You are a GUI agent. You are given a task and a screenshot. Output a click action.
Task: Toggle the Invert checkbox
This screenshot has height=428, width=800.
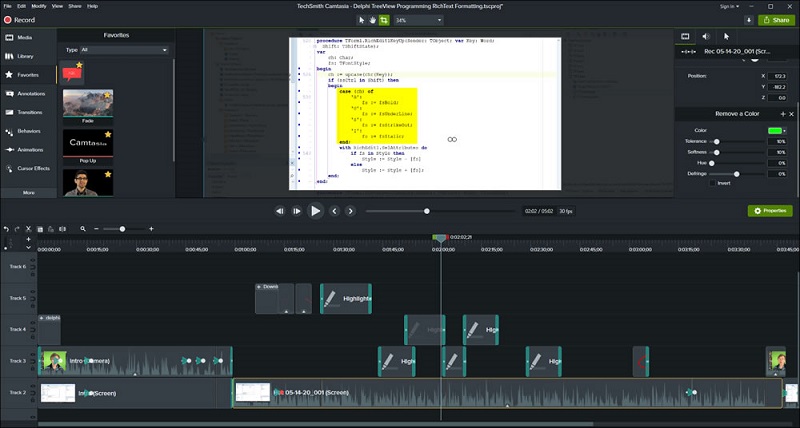(712, 183)
